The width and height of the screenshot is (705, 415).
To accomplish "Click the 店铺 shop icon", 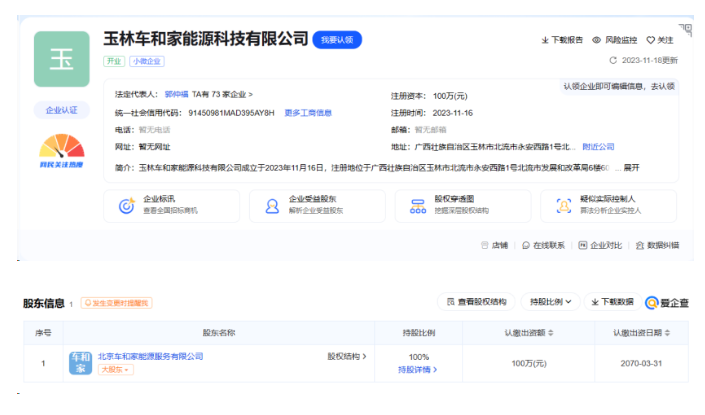I will coord(484,245).
